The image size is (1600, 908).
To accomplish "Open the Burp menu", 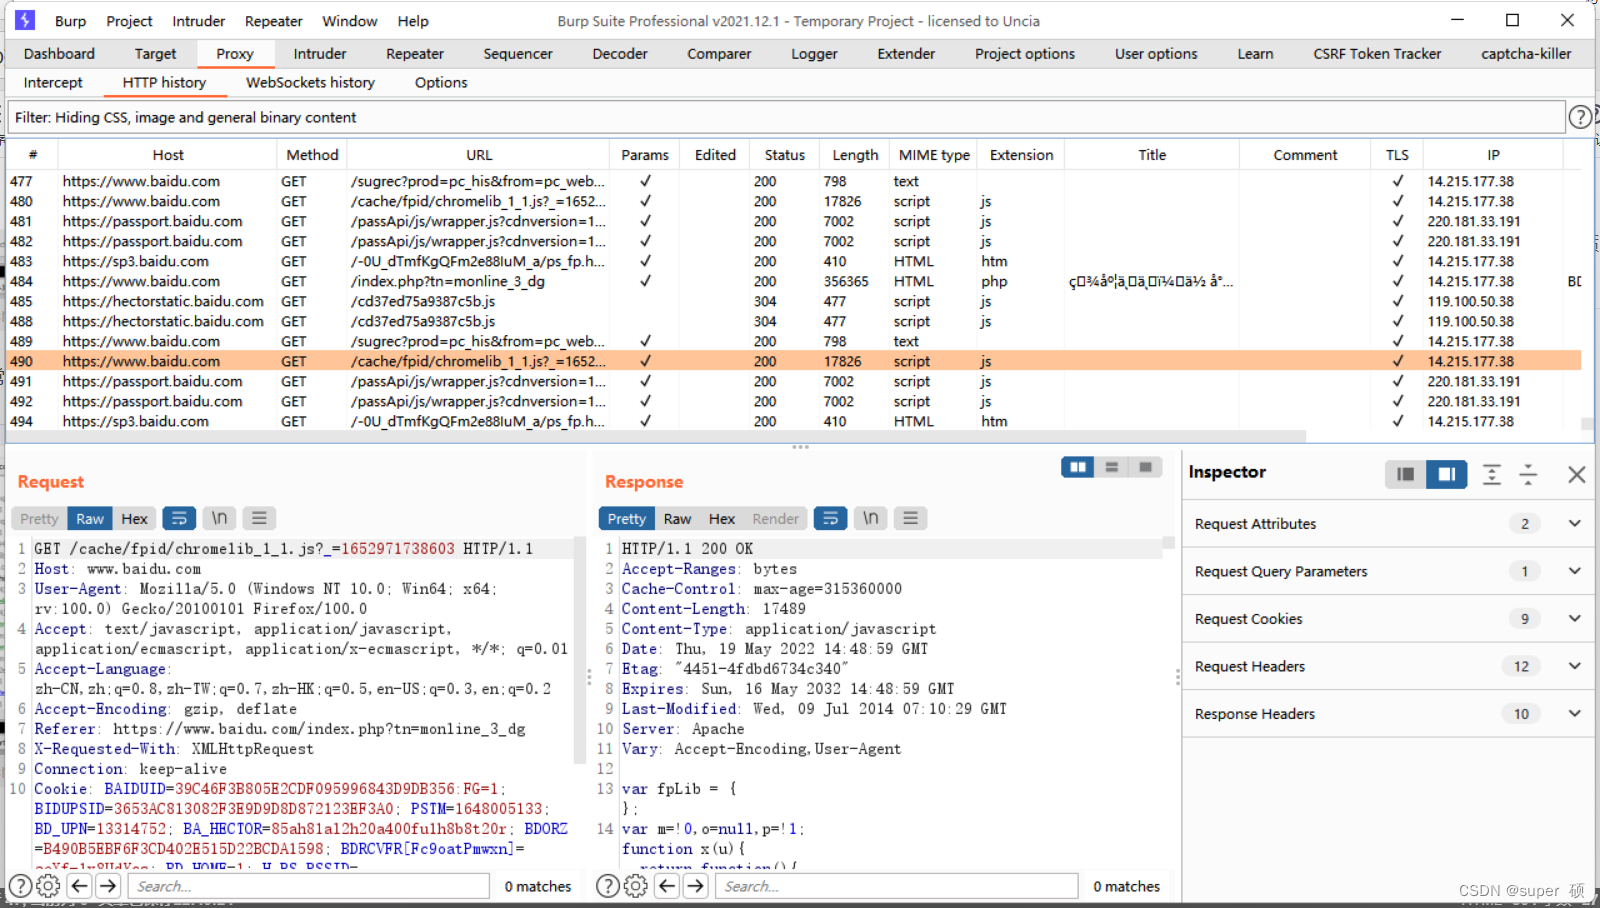I will point(70,21).
